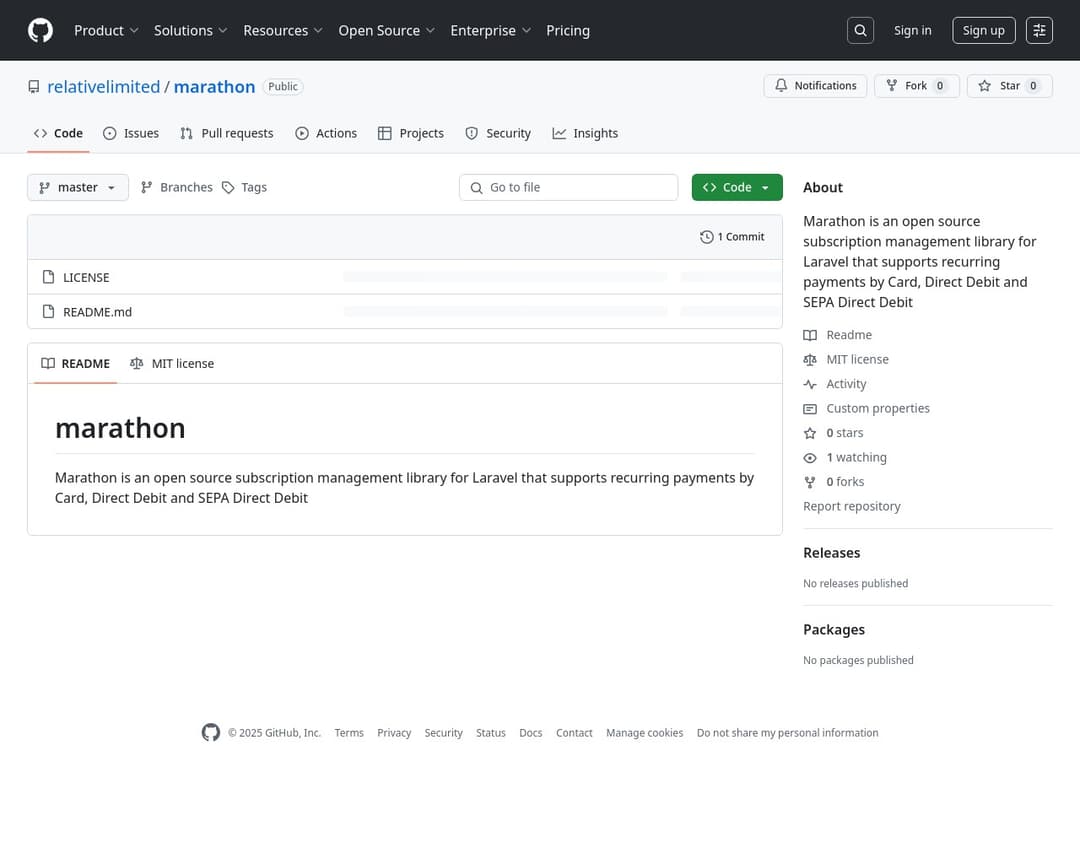Open the appearance settings icon beside Sign up

pos(1039,30)
